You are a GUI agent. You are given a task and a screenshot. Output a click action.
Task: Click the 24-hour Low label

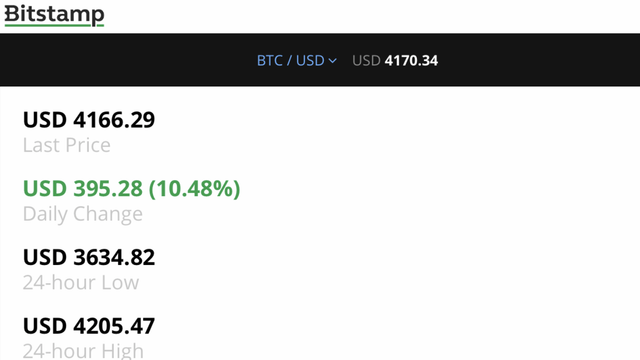[81, 282]
